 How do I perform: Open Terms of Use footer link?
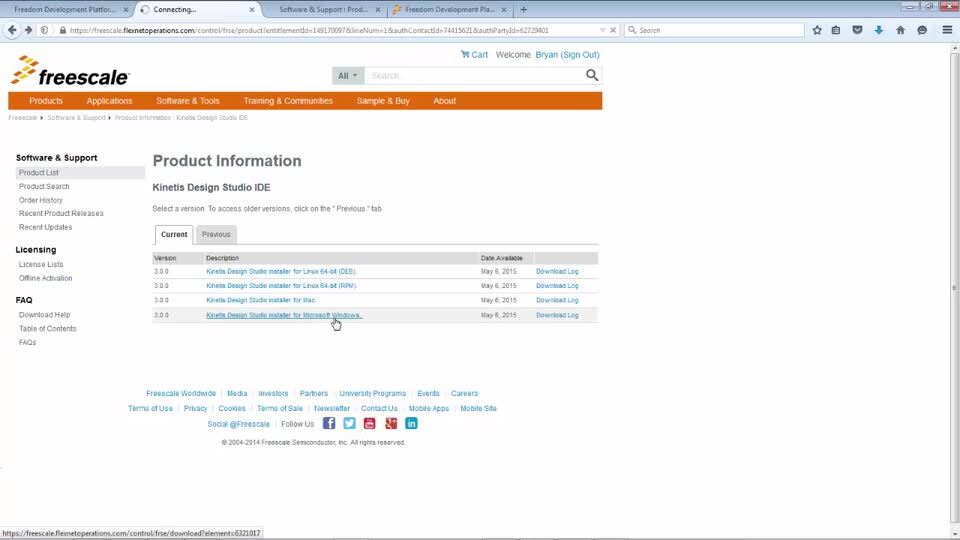[150, 408]
